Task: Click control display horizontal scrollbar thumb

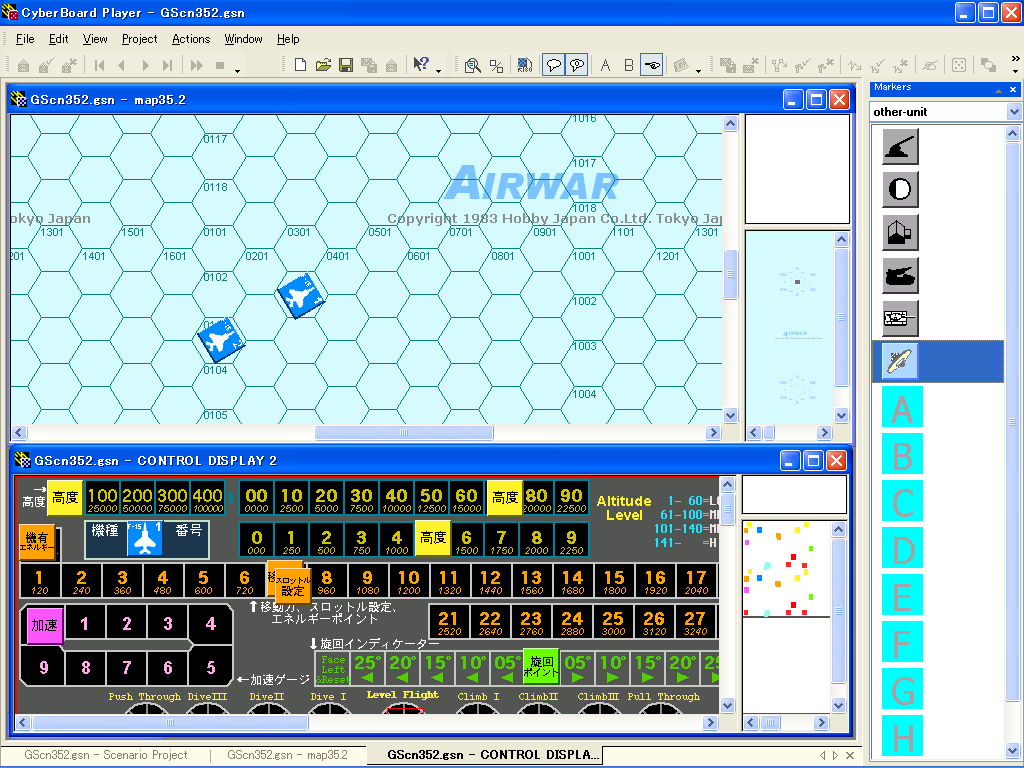Action: point(170,722)
